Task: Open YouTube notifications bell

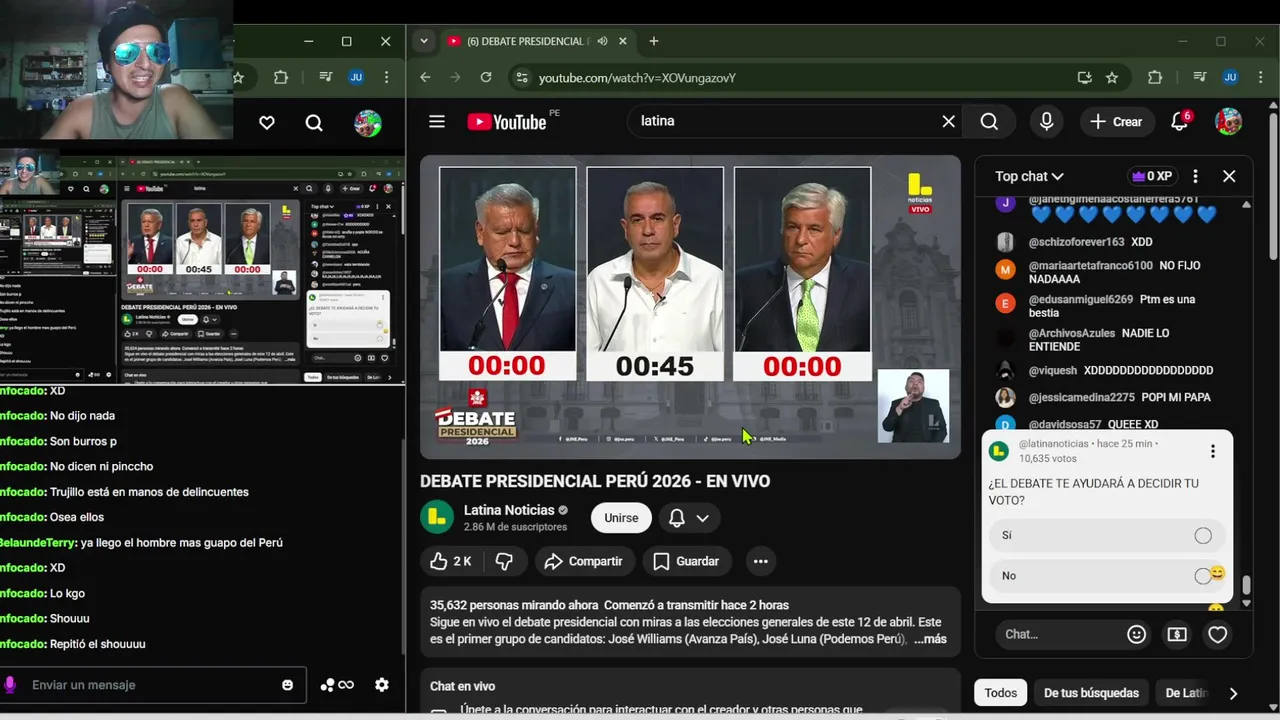Action: click(x=1180, y=121)
